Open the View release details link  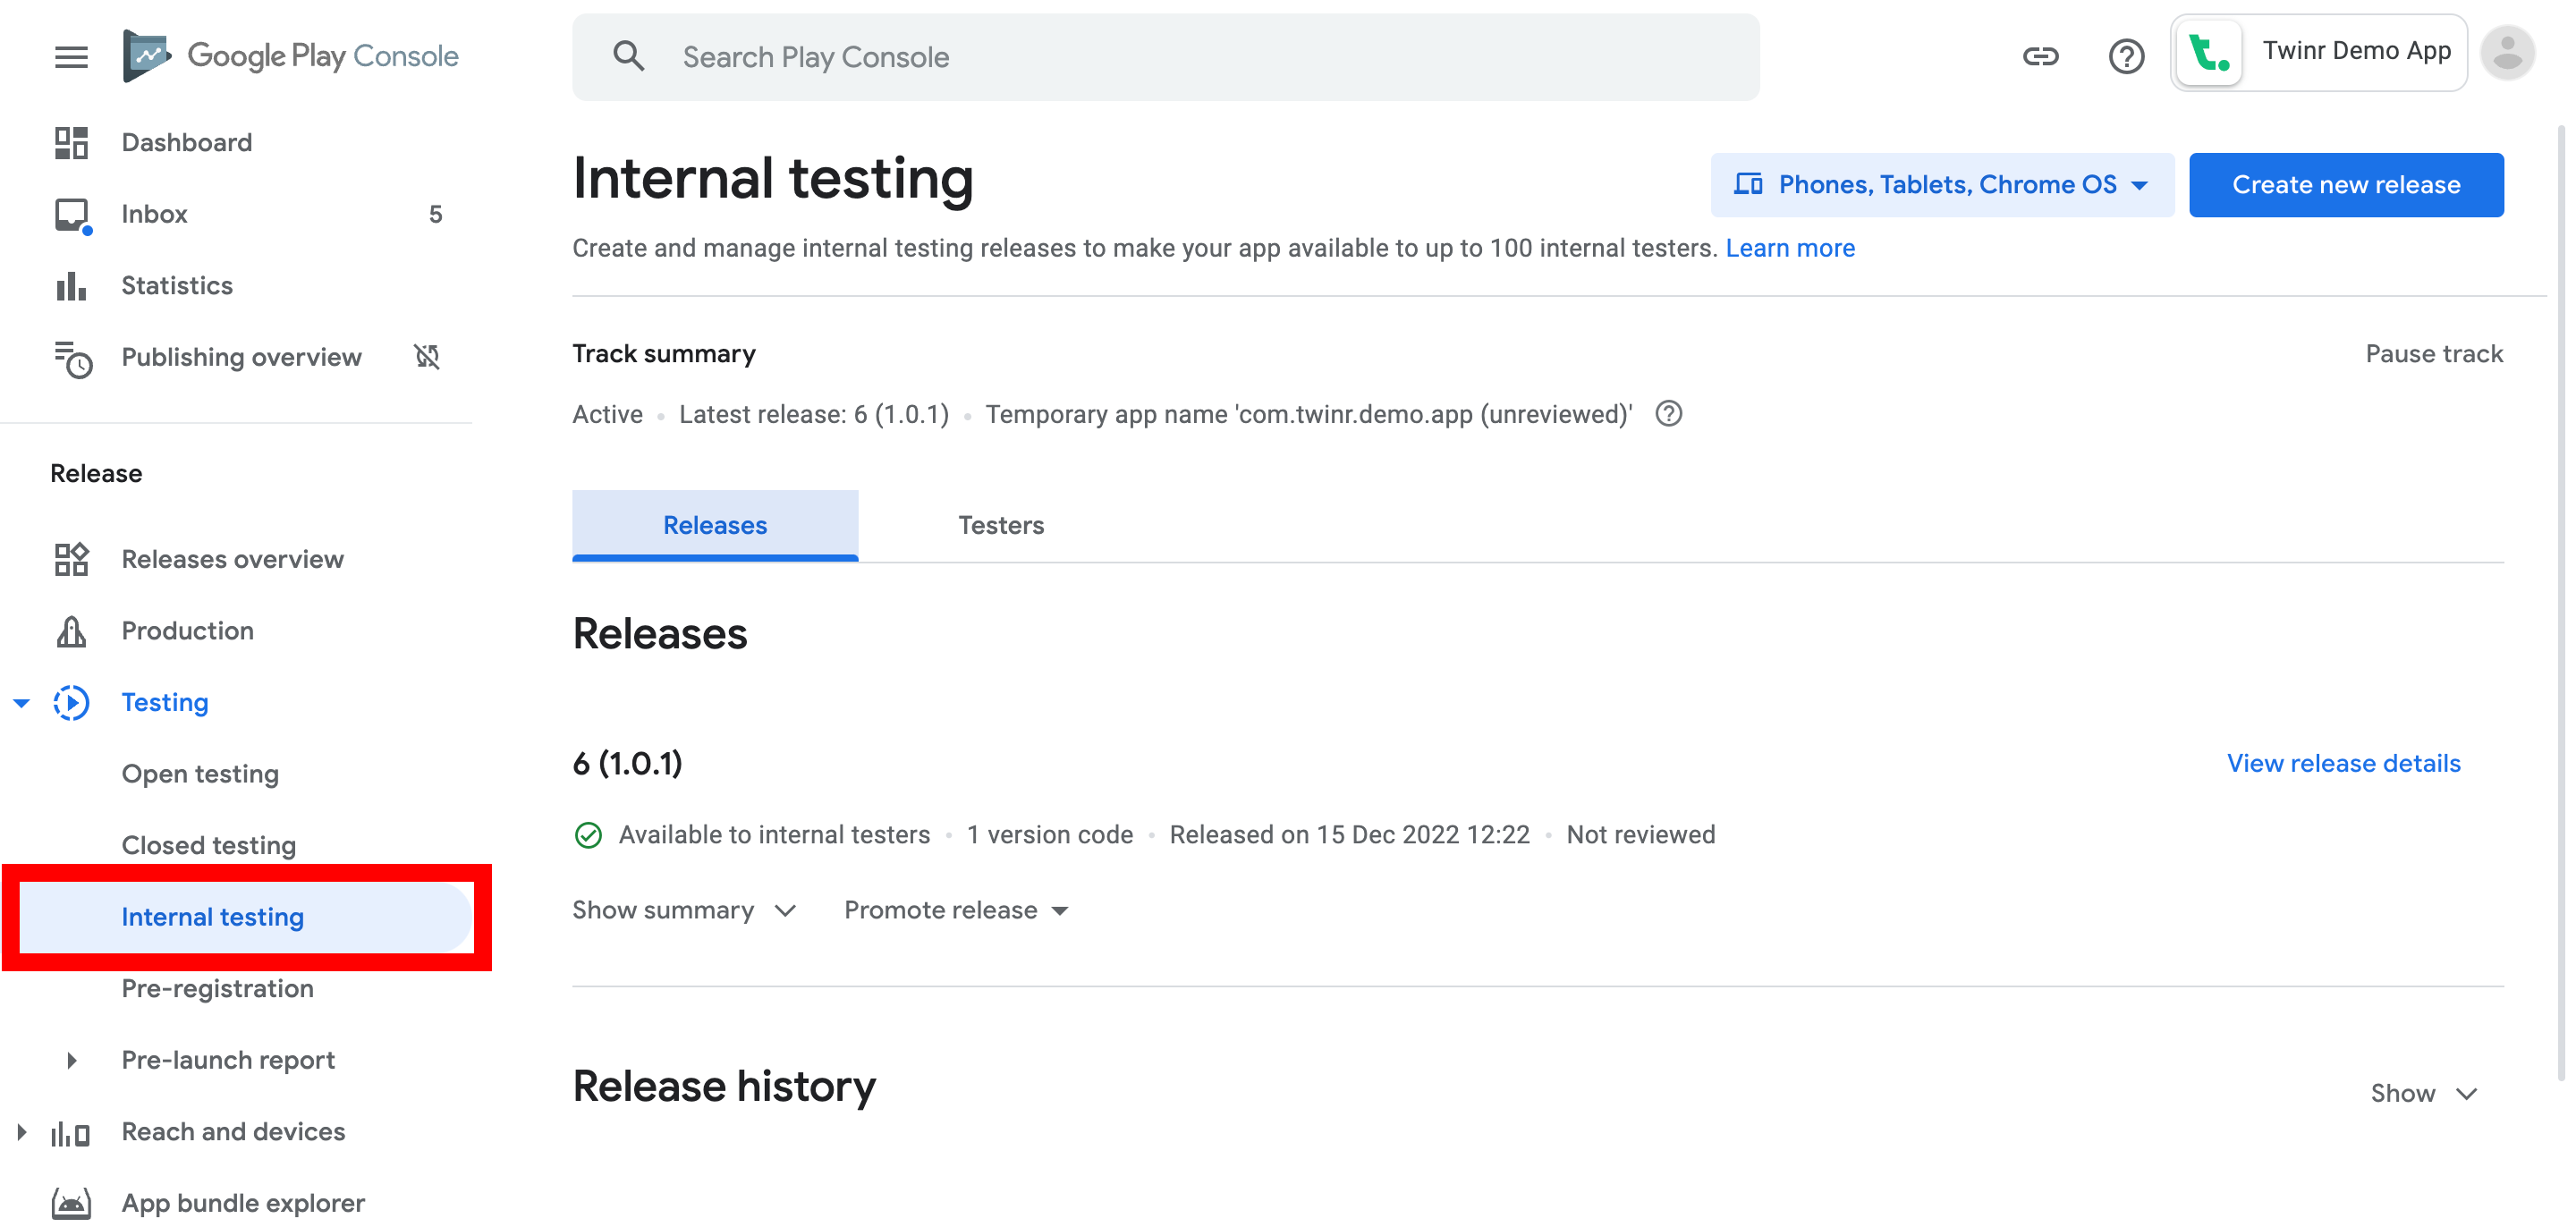(x=2342, y=763)
